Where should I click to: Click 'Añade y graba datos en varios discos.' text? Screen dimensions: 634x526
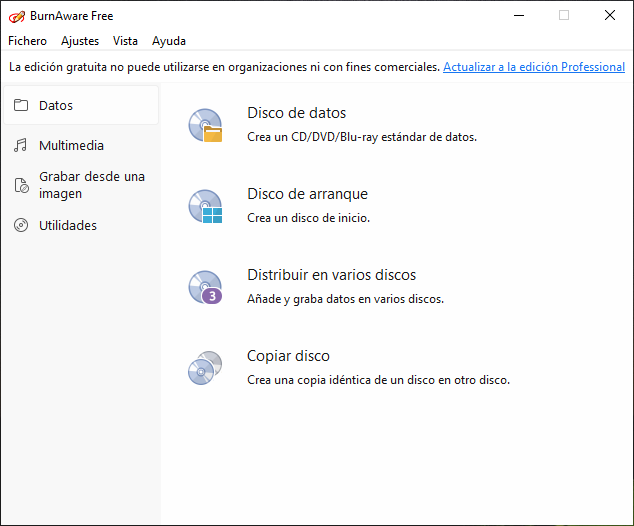click(x=345, y=299)
